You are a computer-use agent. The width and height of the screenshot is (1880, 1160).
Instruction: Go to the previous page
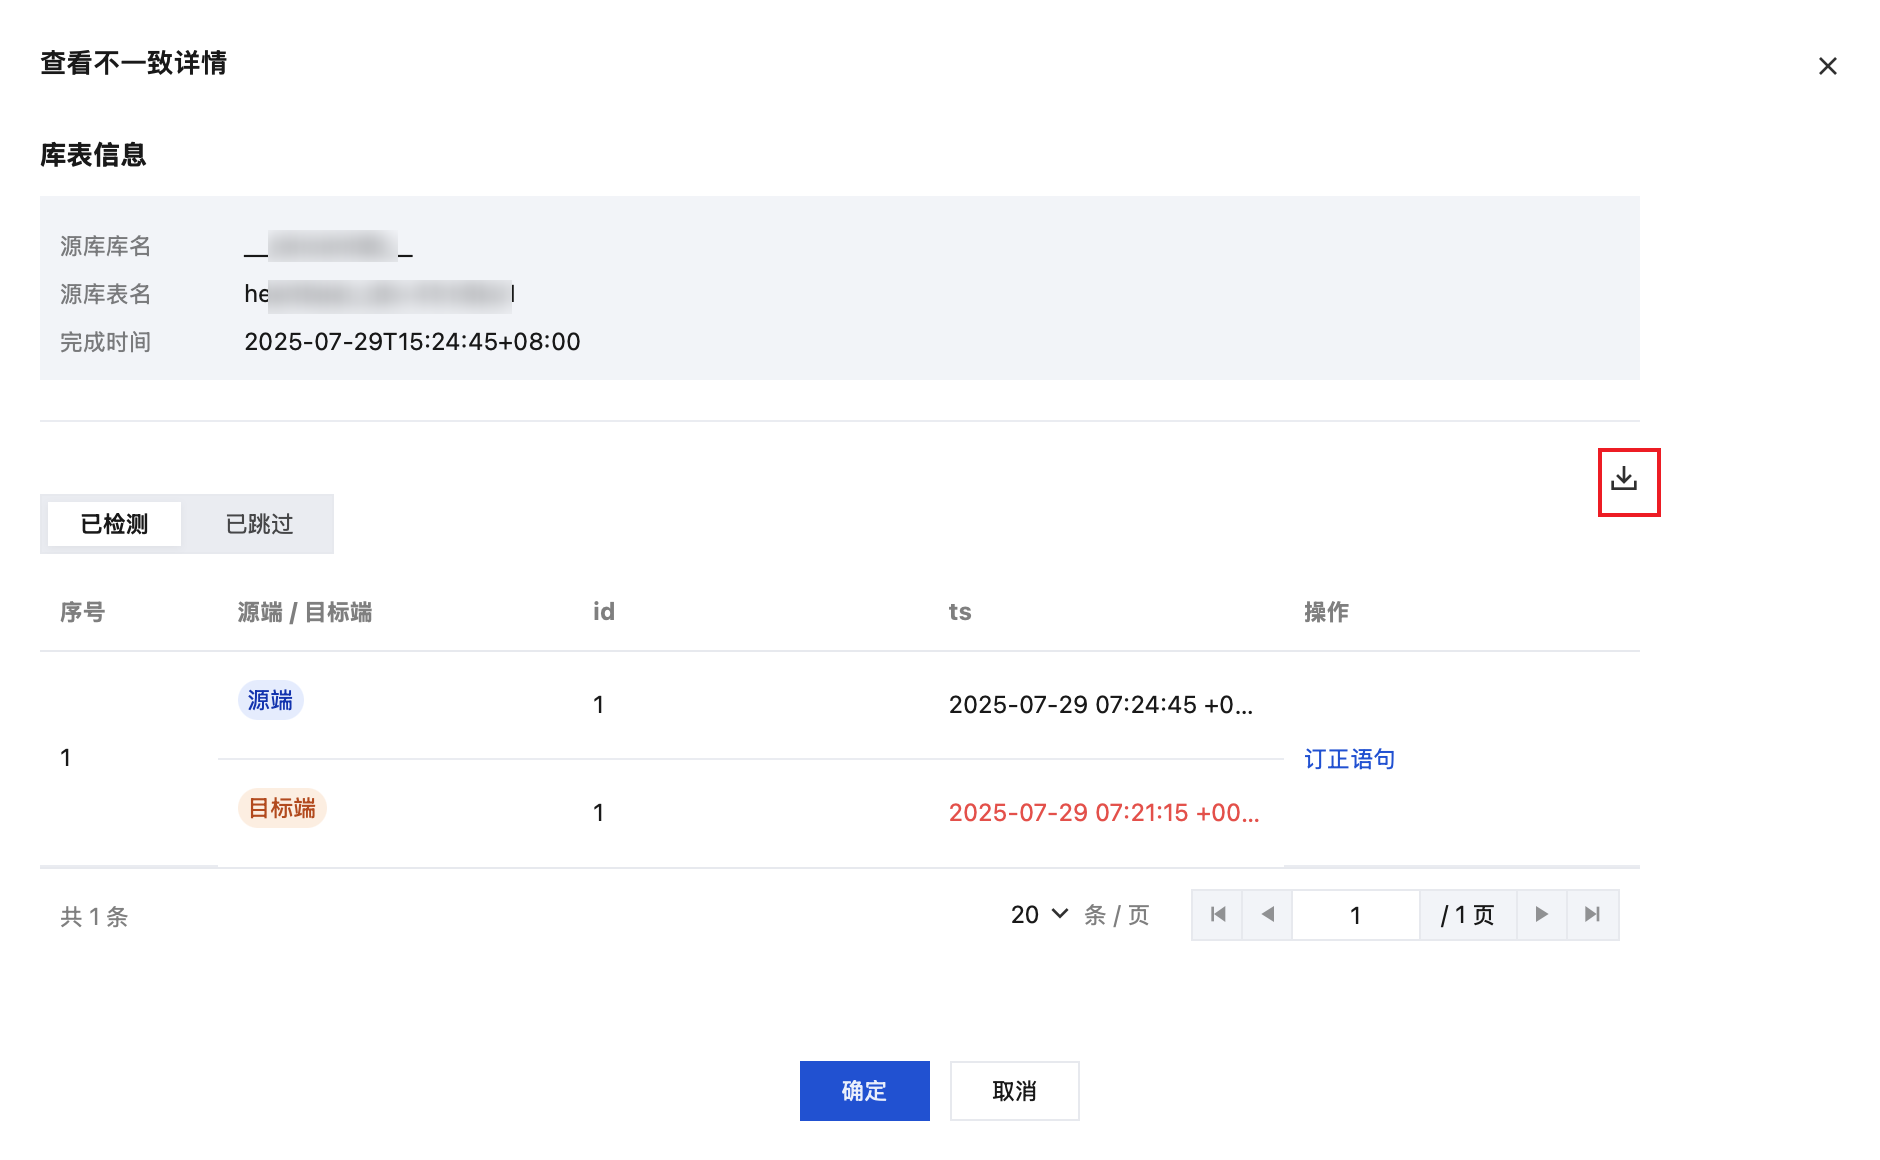coord(1267,915)
